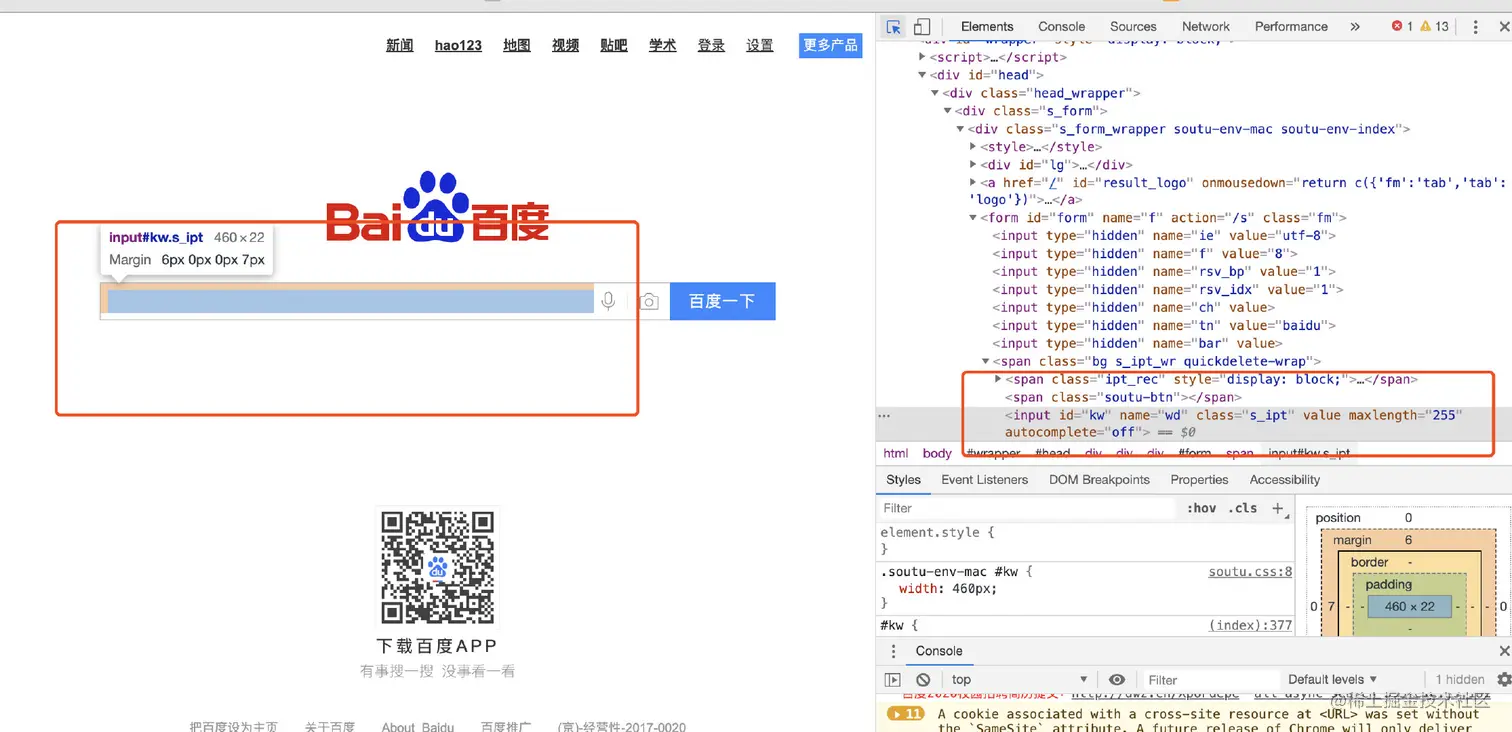The width and height of the screenshot is (1512, 732).
Task: Show the console sidebar icon
Action: [893, 679]
